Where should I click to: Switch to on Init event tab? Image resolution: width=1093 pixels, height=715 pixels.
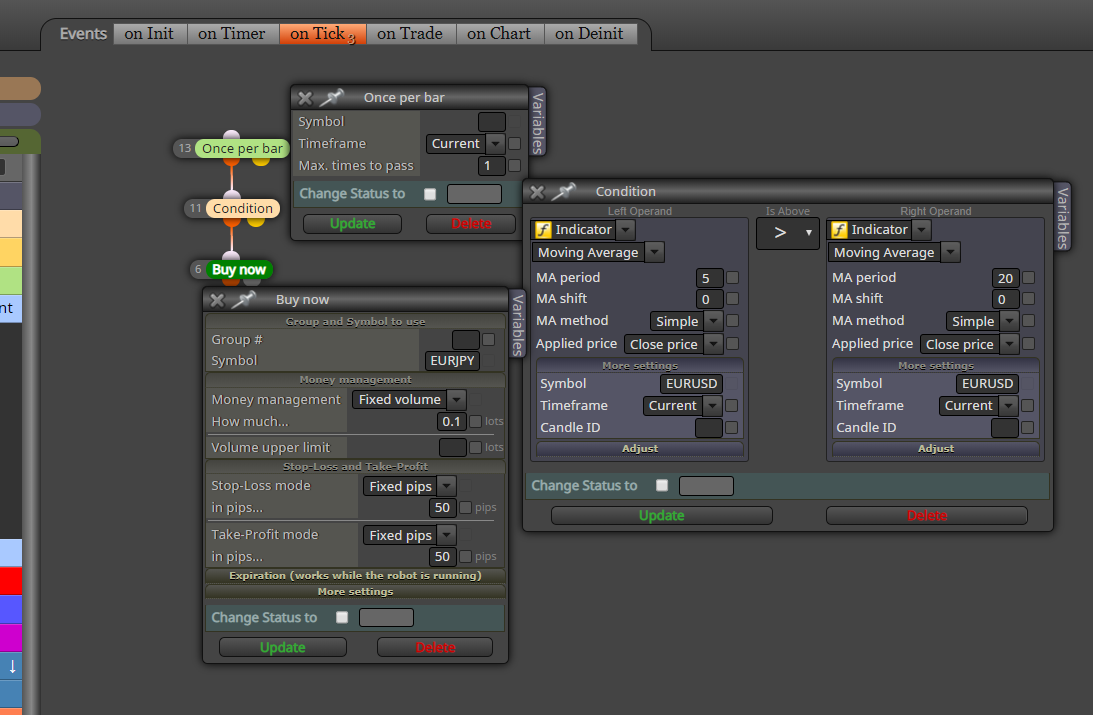(149, 33)
